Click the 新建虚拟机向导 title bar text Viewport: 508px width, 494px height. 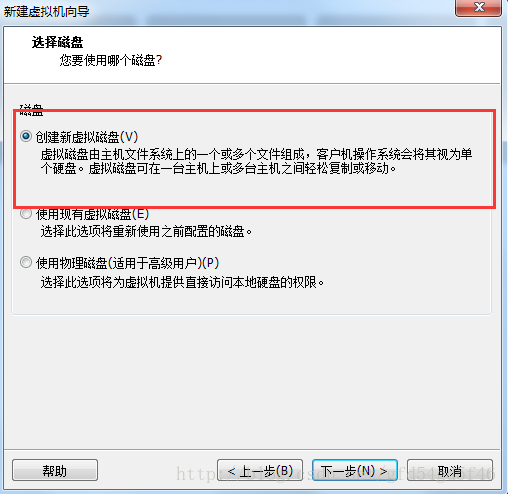pyautogui.click(x=47, y=11)
